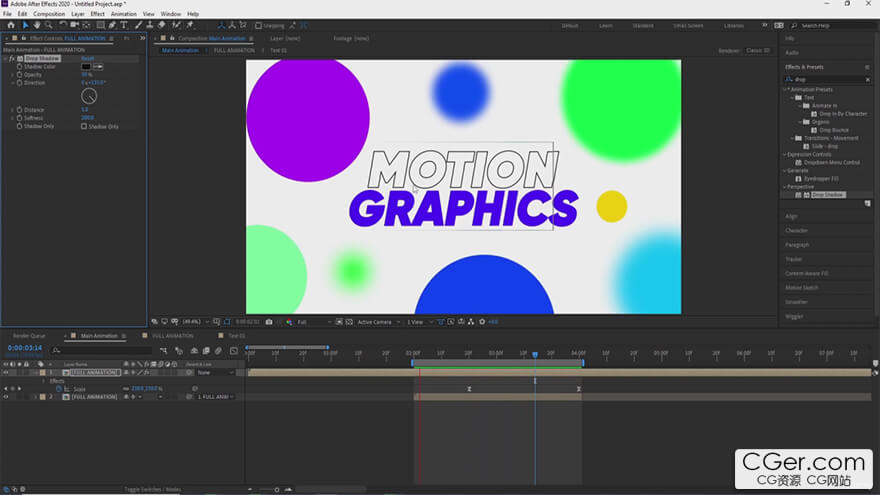Click Motion Blur enable icon in timeline
The height and width of the screenshot is (495, 880).
[218, 351]
